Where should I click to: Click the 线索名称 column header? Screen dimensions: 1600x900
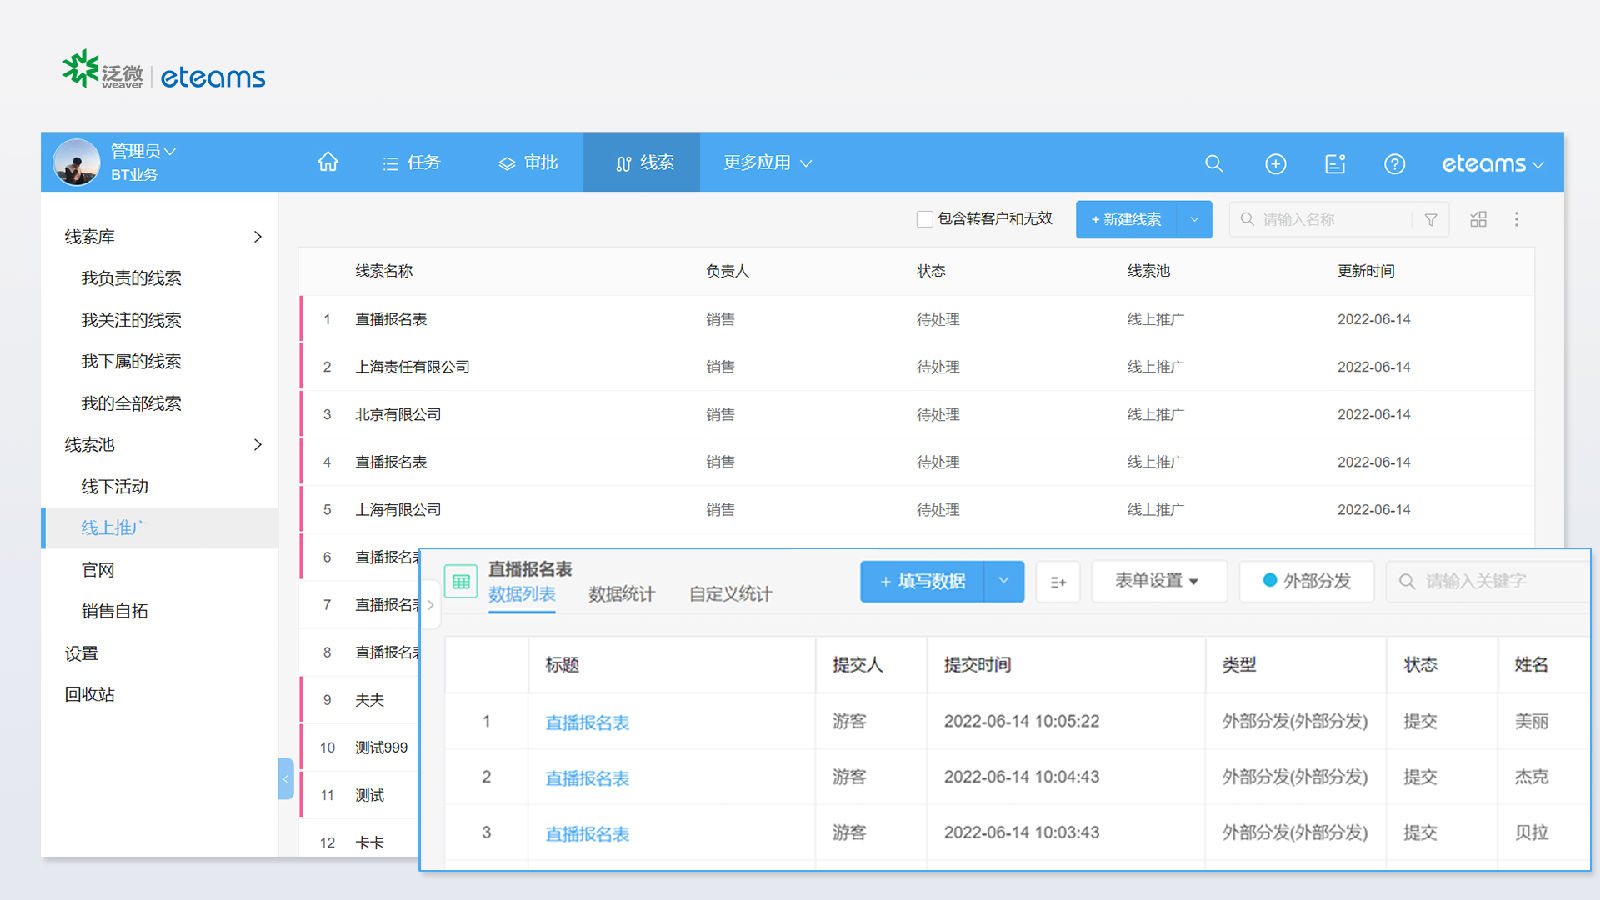[384, 271]
